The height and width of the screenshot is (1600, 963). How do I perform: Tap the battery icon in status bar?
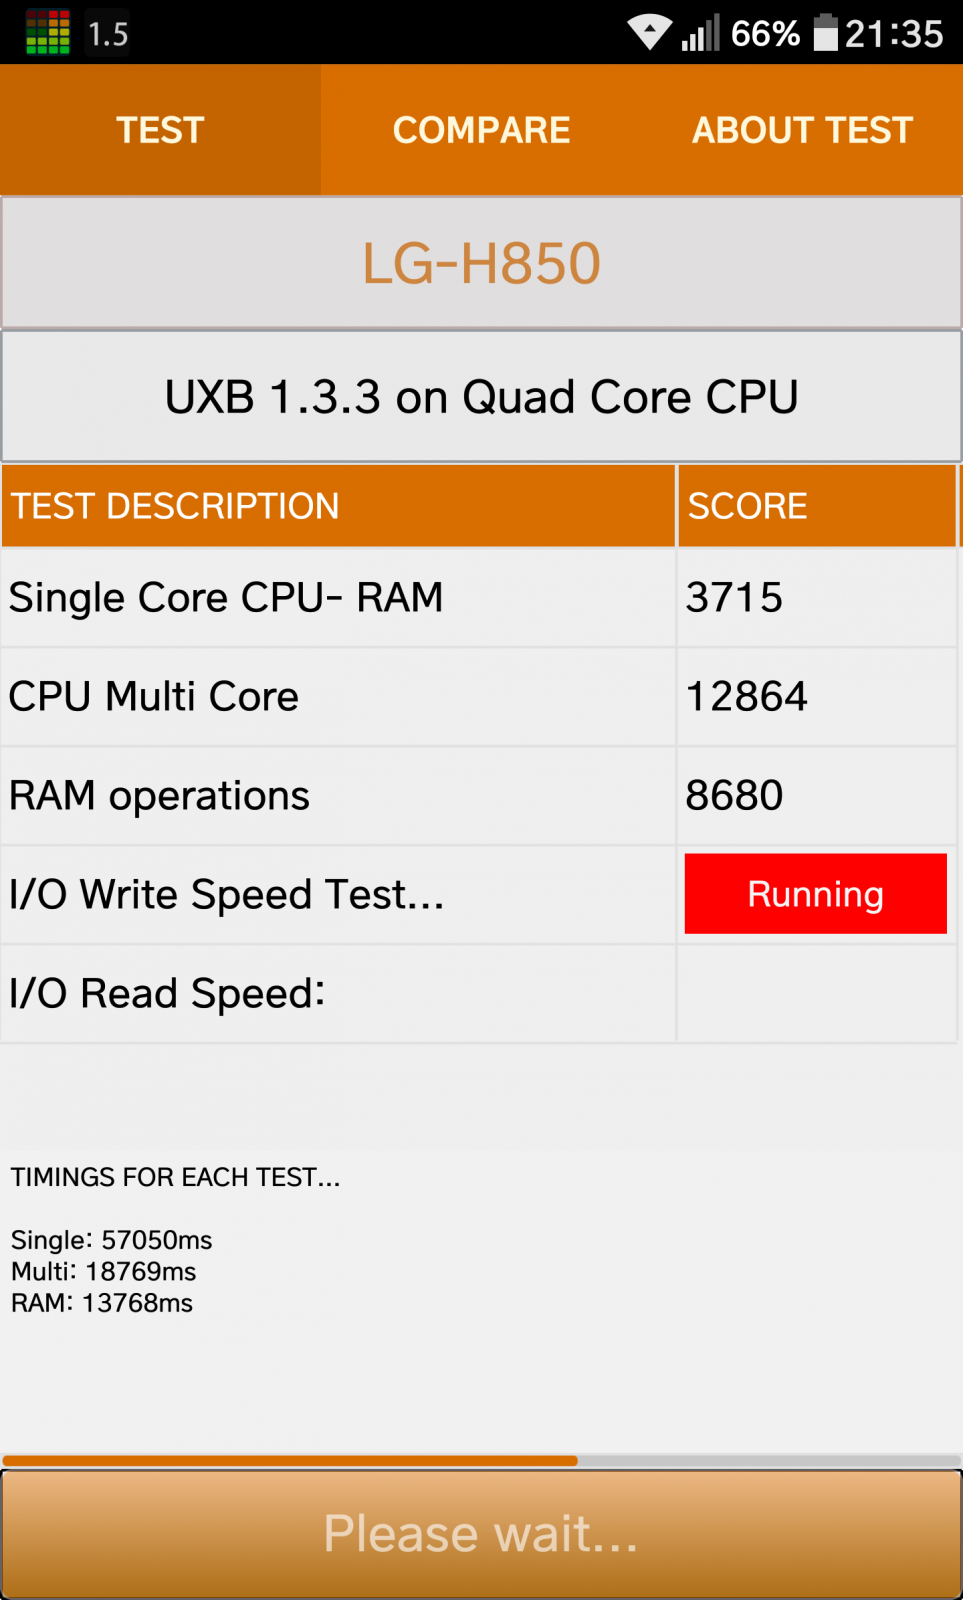(826, 33)
